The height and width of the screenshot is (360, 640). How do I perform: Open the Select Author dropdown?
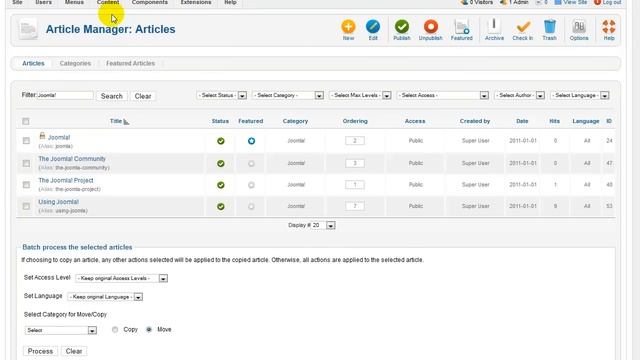click(x=519, y=95)
